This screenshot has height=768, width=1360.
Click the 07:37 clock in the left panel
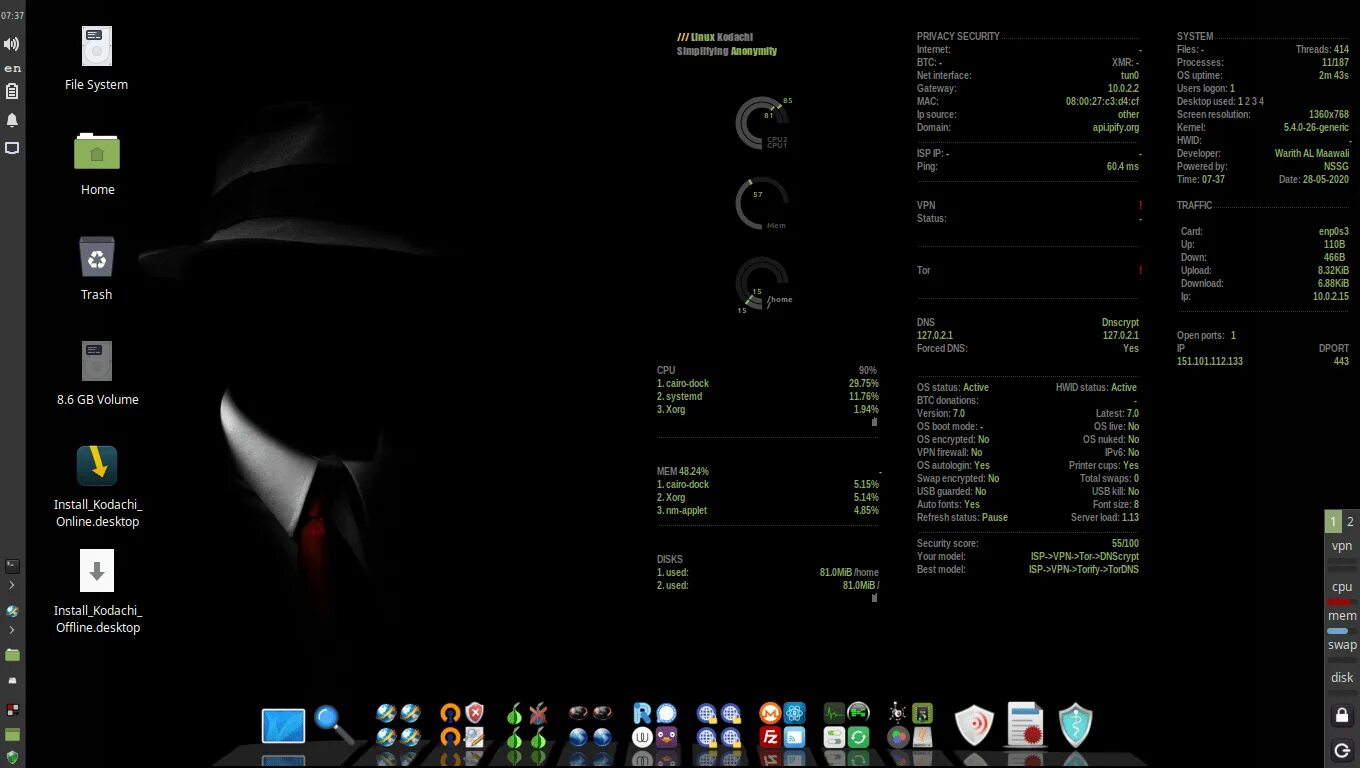[x=12, y=16]
